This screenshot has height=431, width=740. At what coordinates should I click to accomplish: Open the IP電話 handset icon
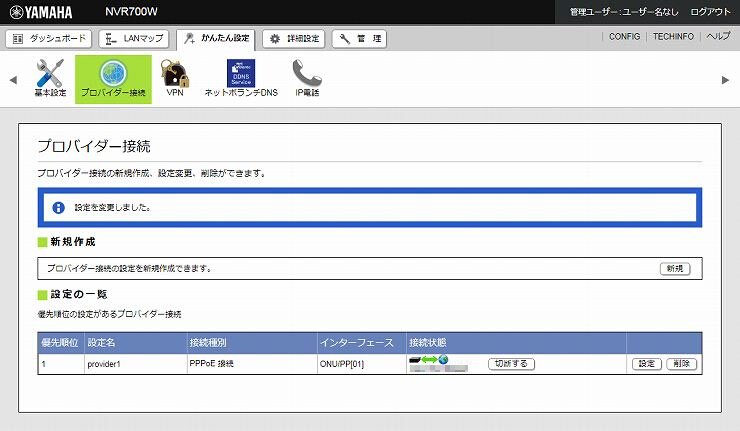pos(307,78)
